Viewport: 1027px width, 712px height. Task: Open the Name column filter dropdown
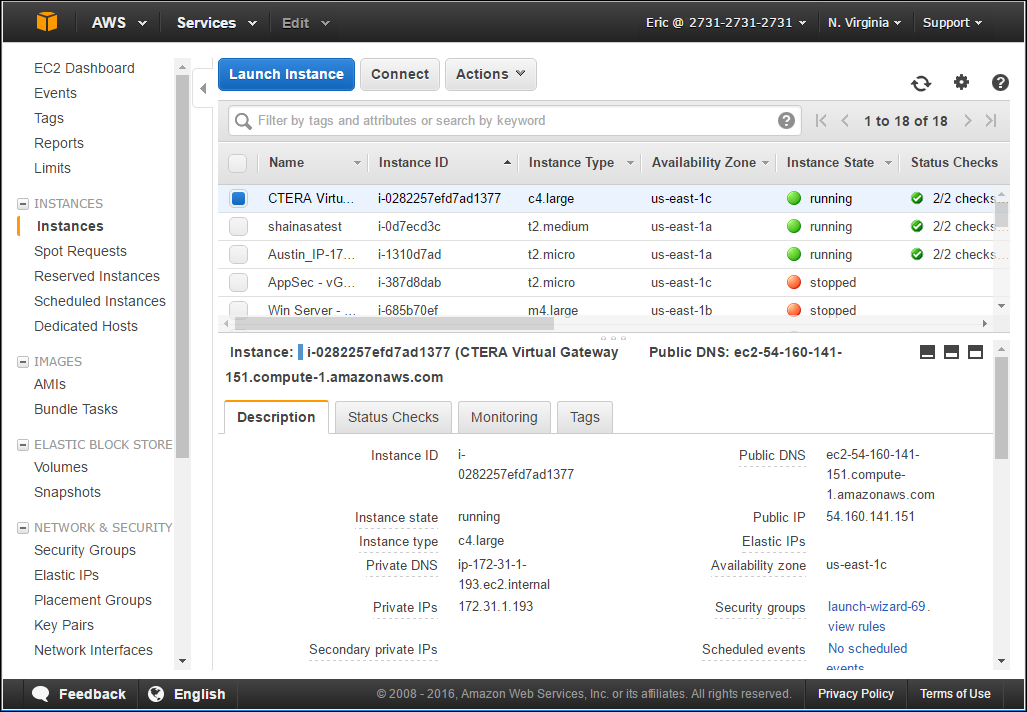(x=357, y=162)
